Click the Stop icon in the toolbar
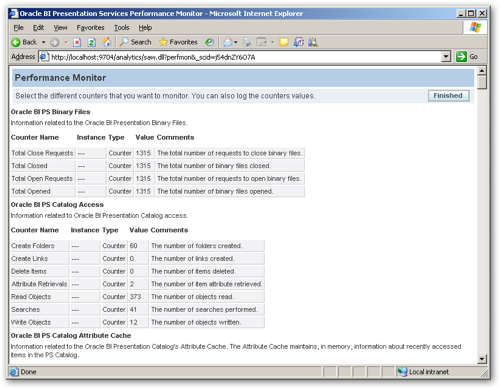 coord(77,42)
